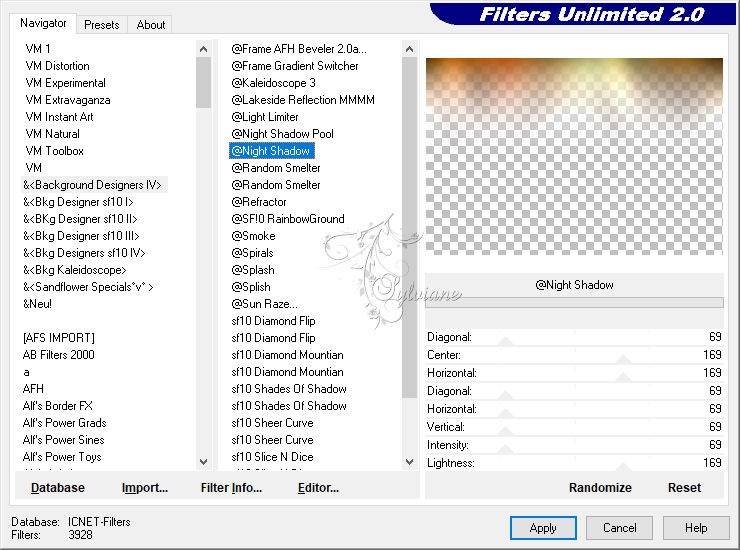The width and height of the screenshot is (740, 550).
Task: Select VM Experimental category
Action: tap(66, 83)
